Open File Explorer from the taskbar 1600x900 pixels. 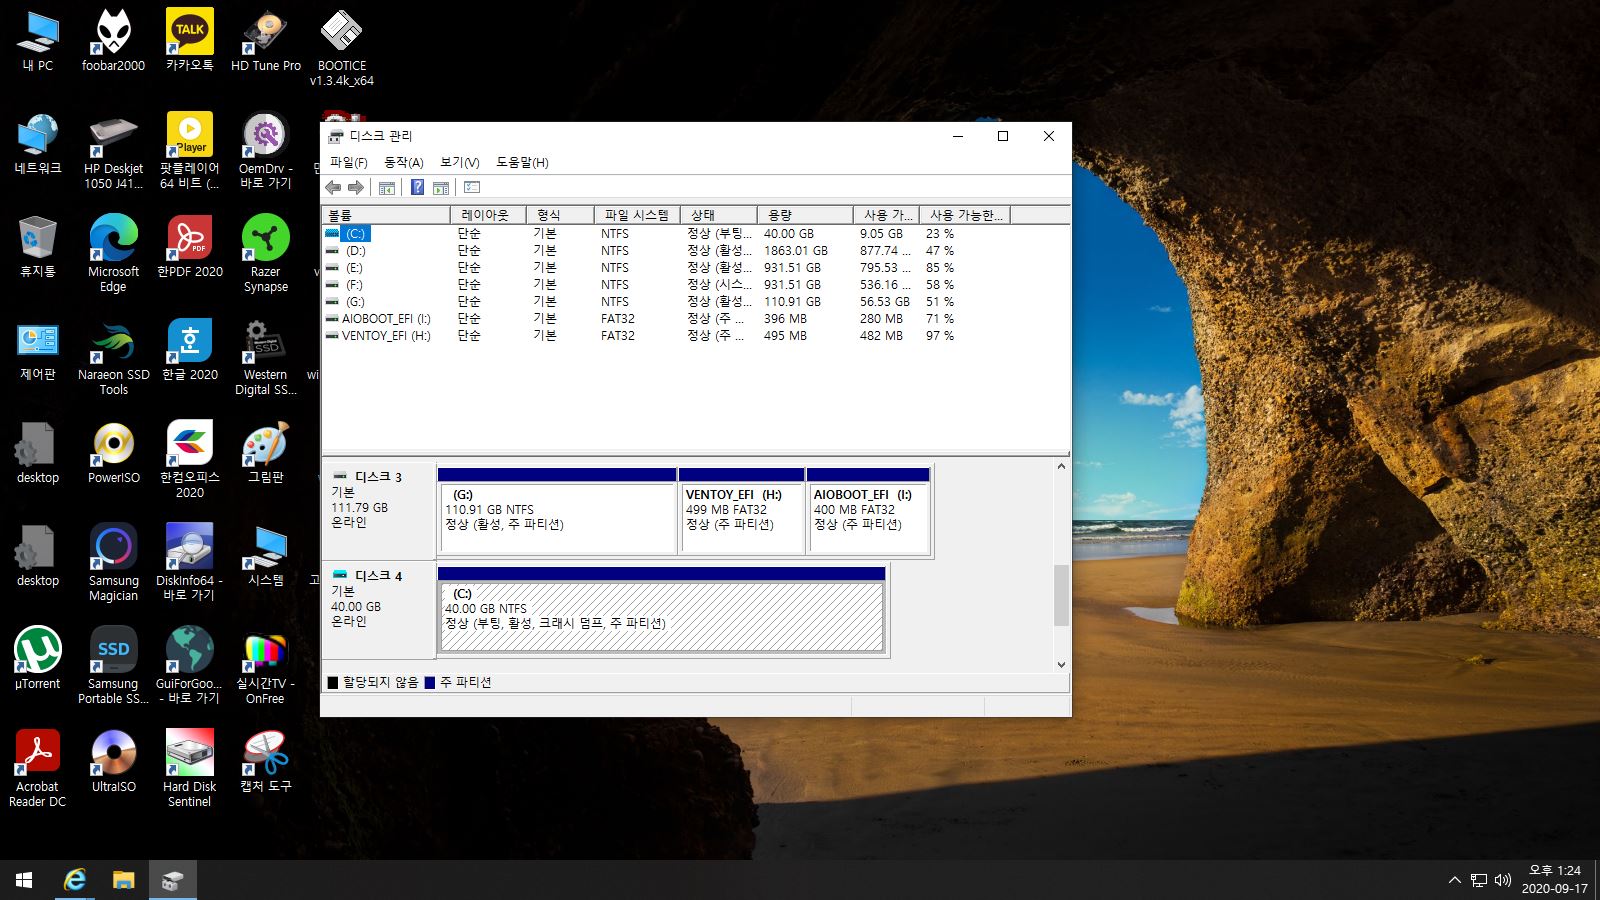(123, 880)
